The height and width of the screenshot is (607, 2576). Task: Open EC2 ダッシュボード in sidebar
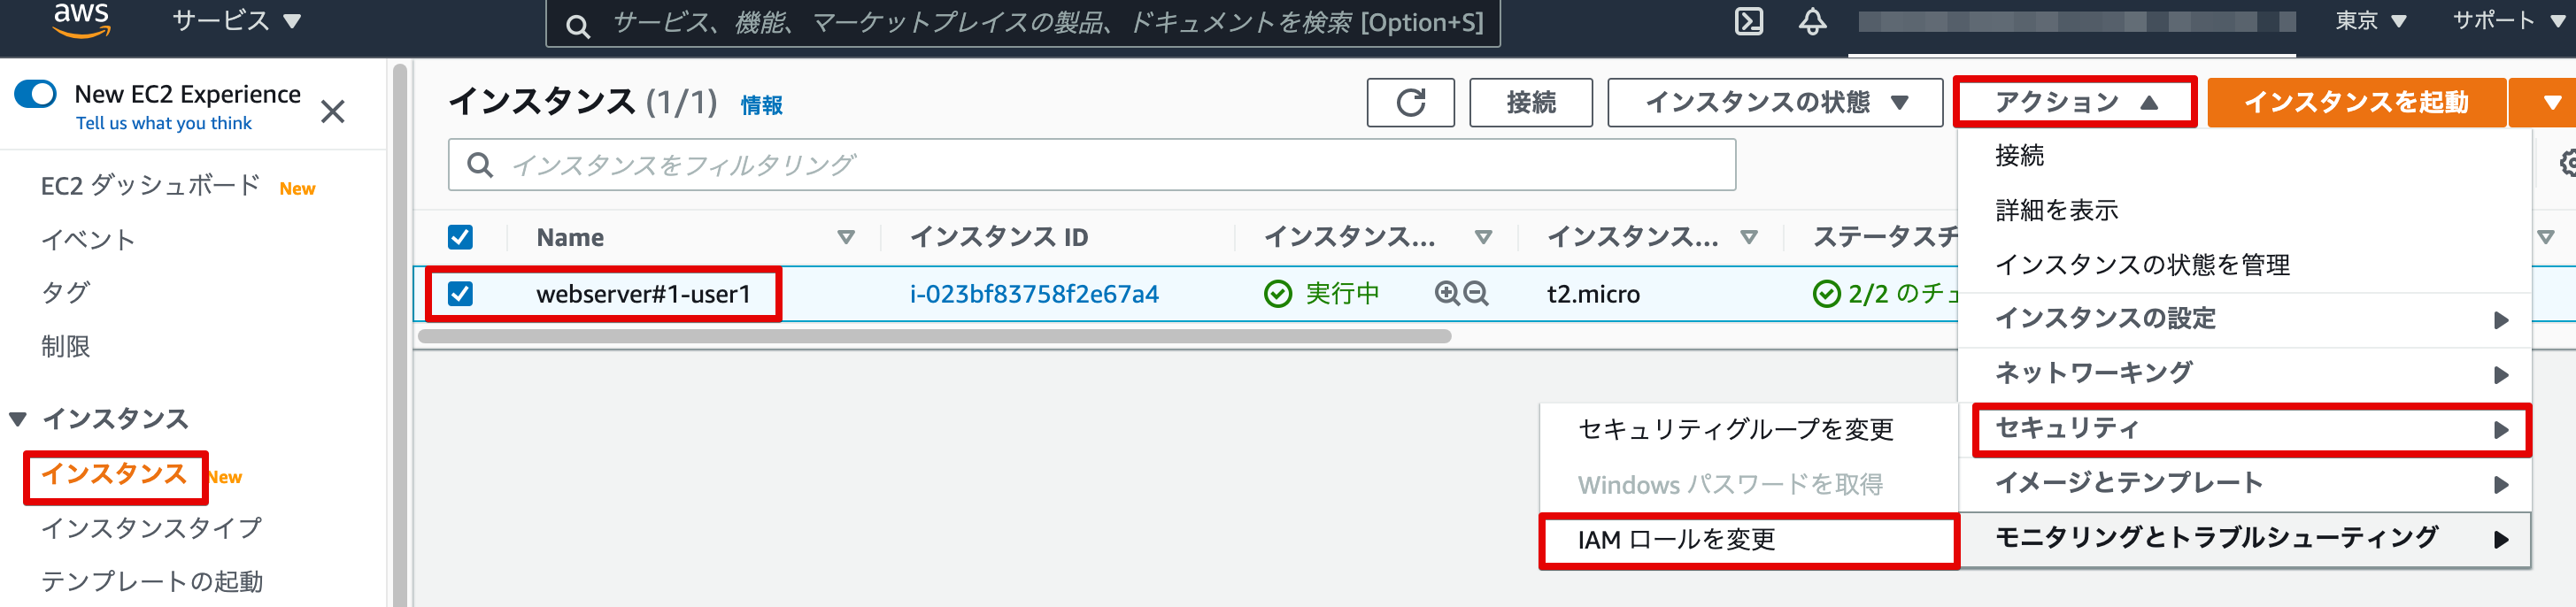[x=151, y=186]
